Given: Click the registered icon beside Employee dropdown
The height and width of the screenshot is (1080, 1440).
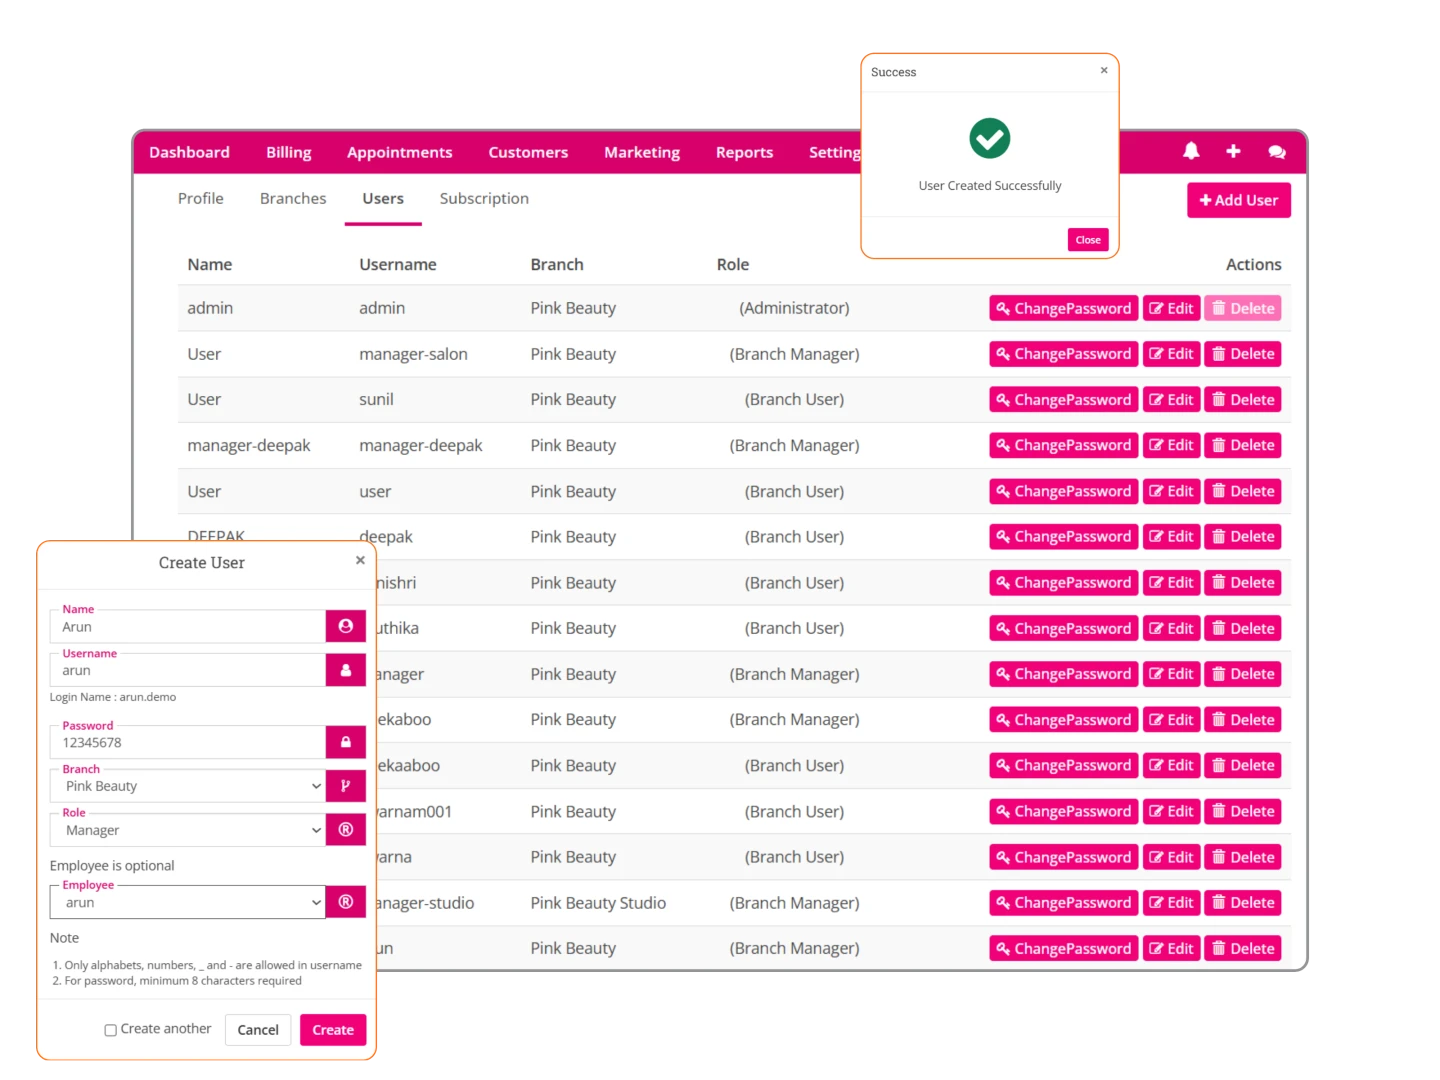Looking at the screenshot, I should point(346,902).
